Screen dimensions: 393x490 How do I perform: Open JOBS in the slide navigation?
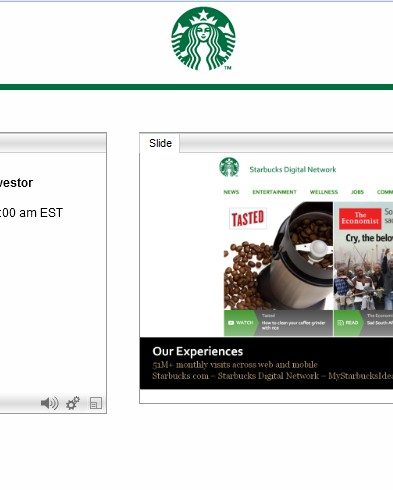coord(357,192)
